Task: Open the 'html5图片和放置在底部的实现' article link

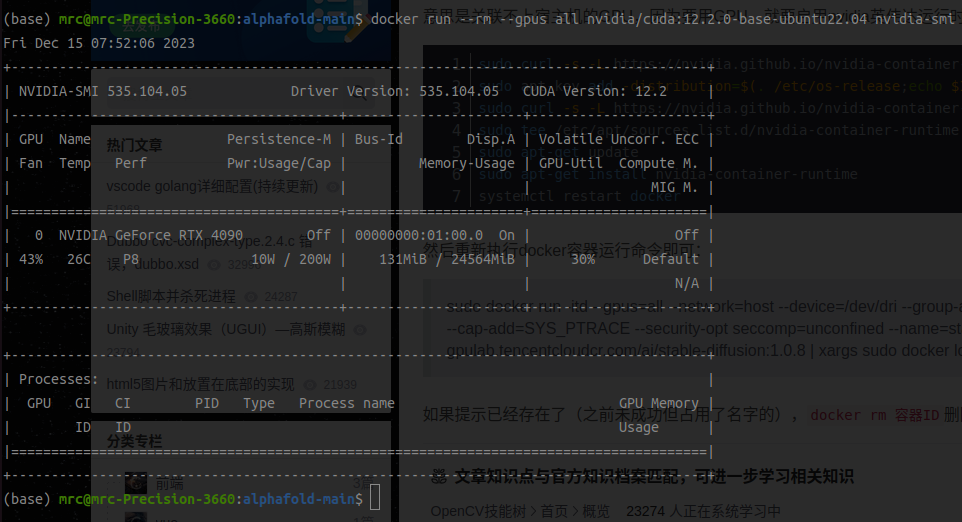Action: 201,385
